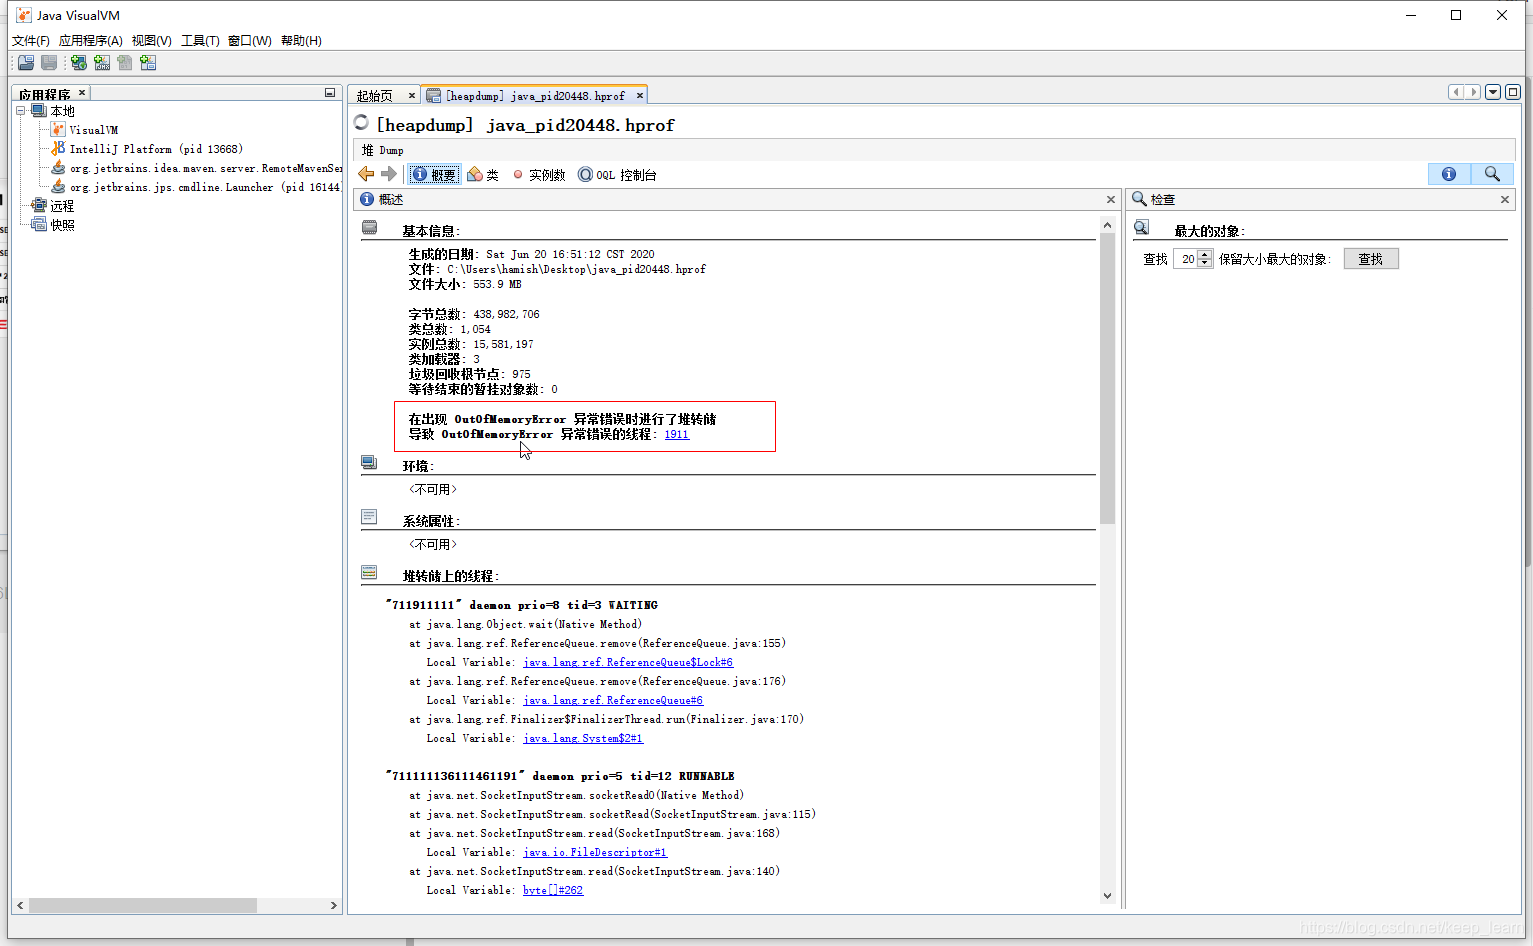Open the 窗口(W) menu
1533x946 pixels.
tap(250, 41)
